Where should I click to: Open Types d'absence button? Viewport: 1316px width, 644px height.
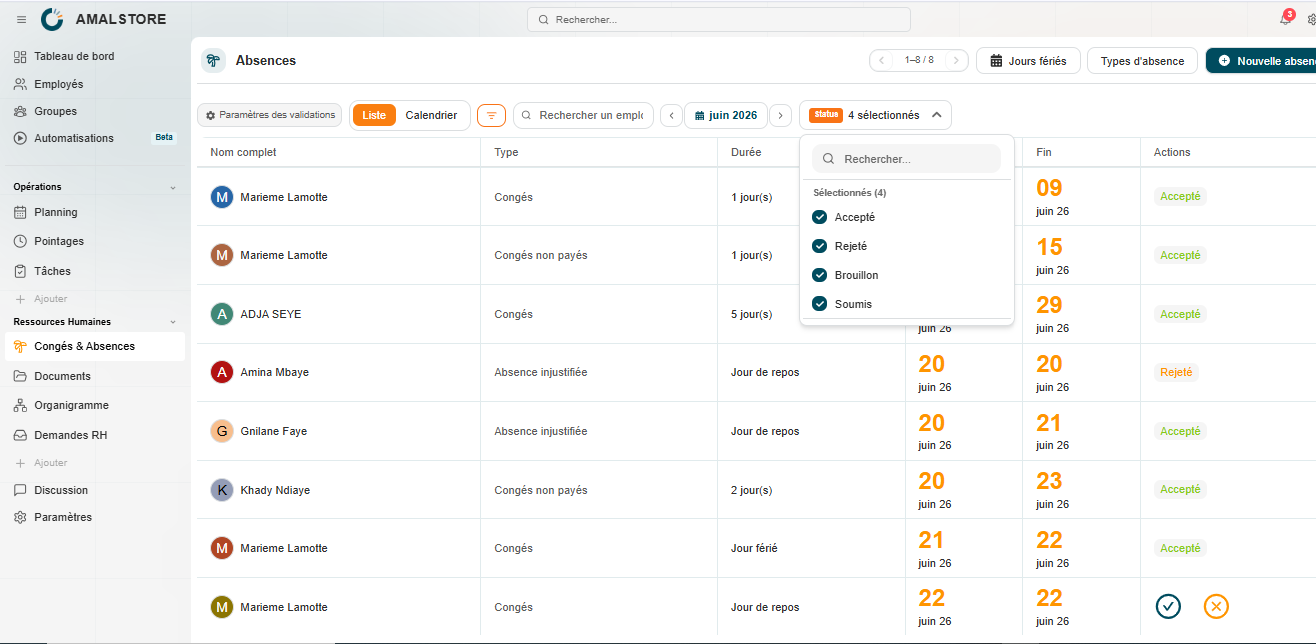[1142, 61]
